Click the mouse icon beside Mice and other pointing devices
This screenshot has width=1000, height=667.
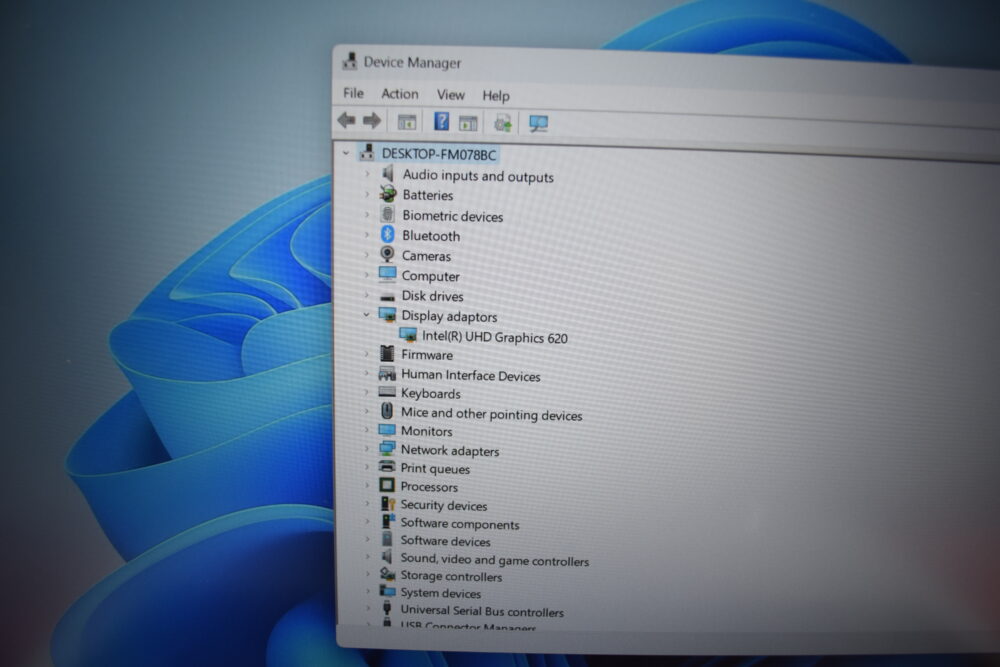pyautogui.click(x=387, y=411)
